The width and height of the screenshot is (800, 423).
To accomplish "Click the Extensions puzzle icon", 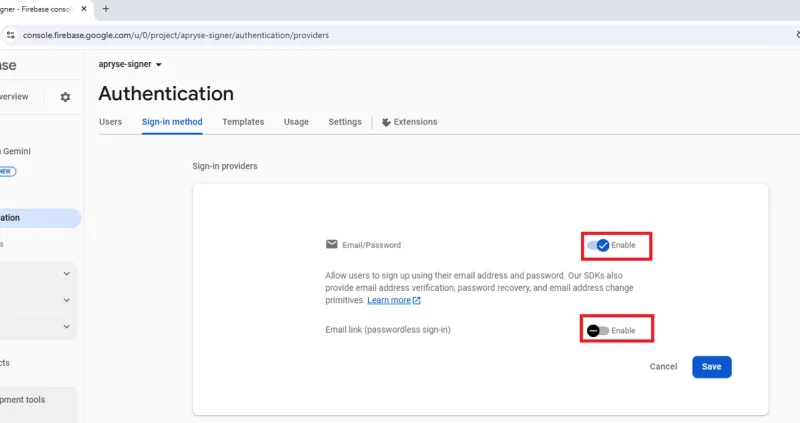I will pos(386,122).
